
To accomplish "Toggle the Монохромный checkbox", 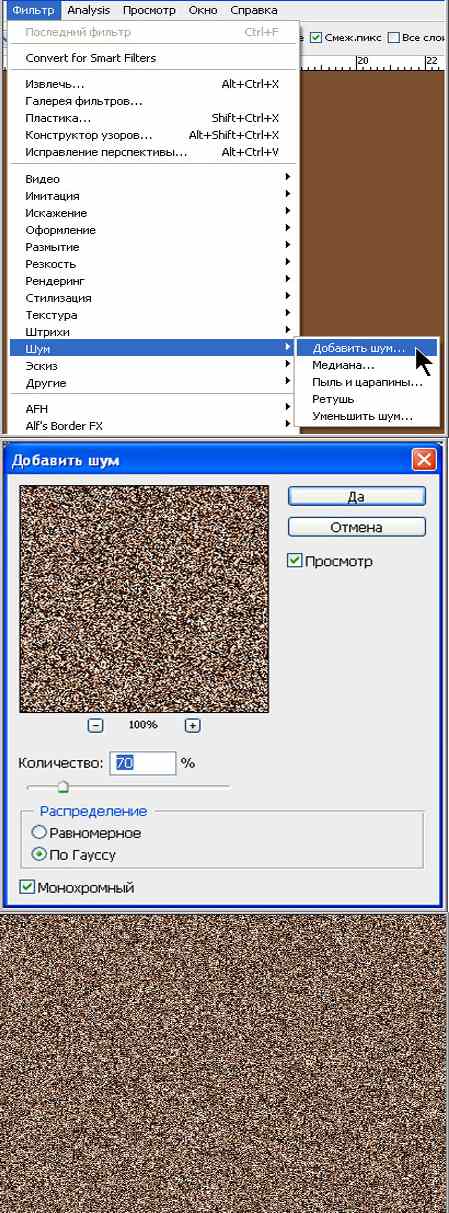I will 27,887.
